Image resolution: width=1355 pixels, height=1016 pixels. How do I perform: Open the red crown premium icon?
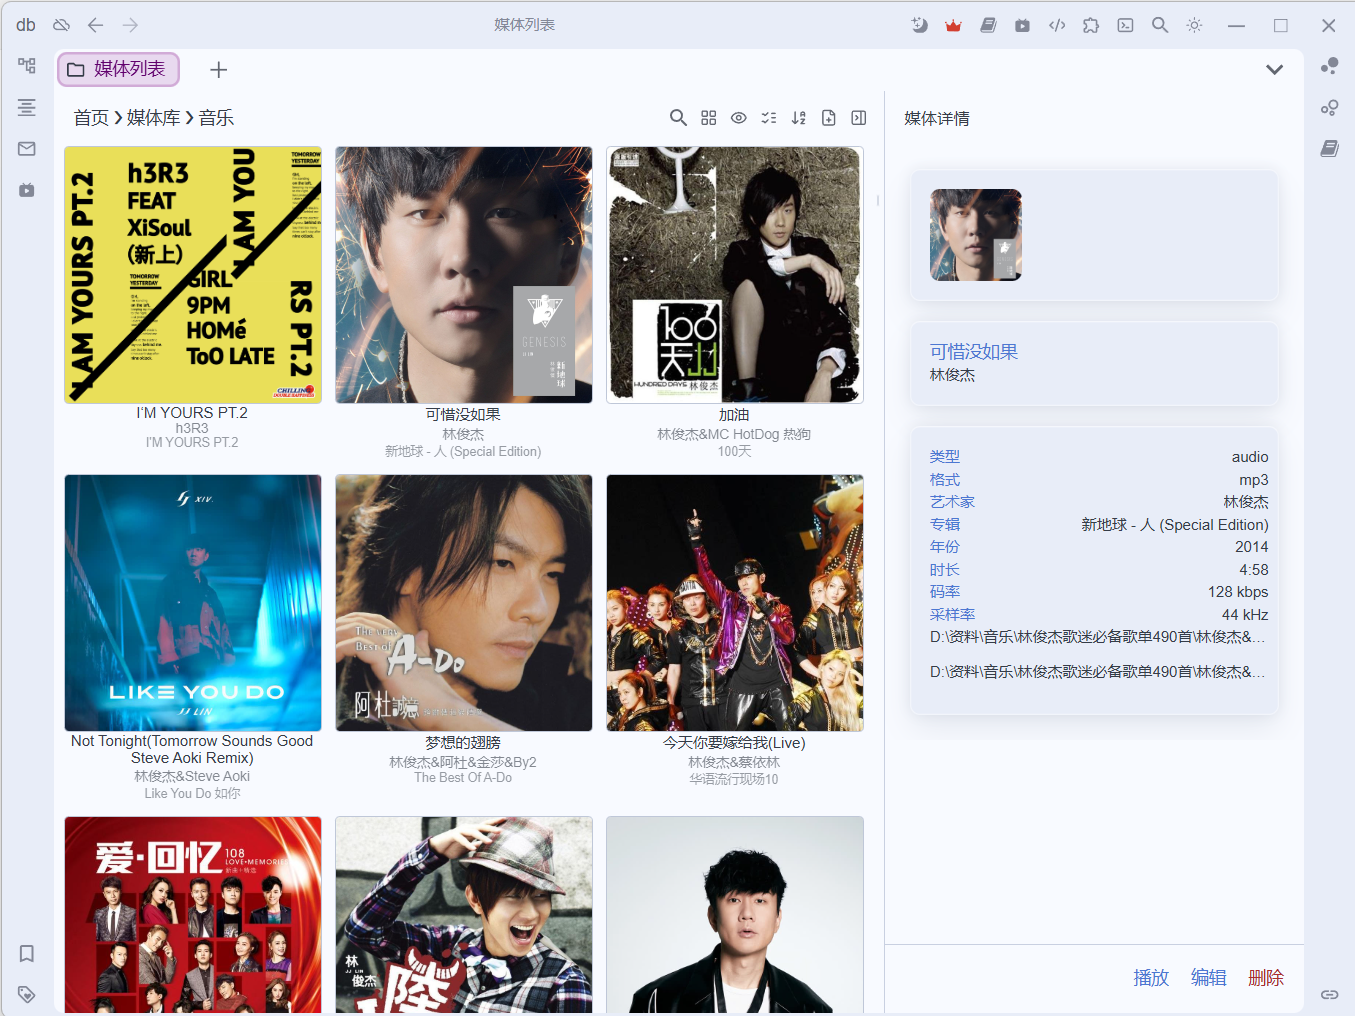[953, 26]
